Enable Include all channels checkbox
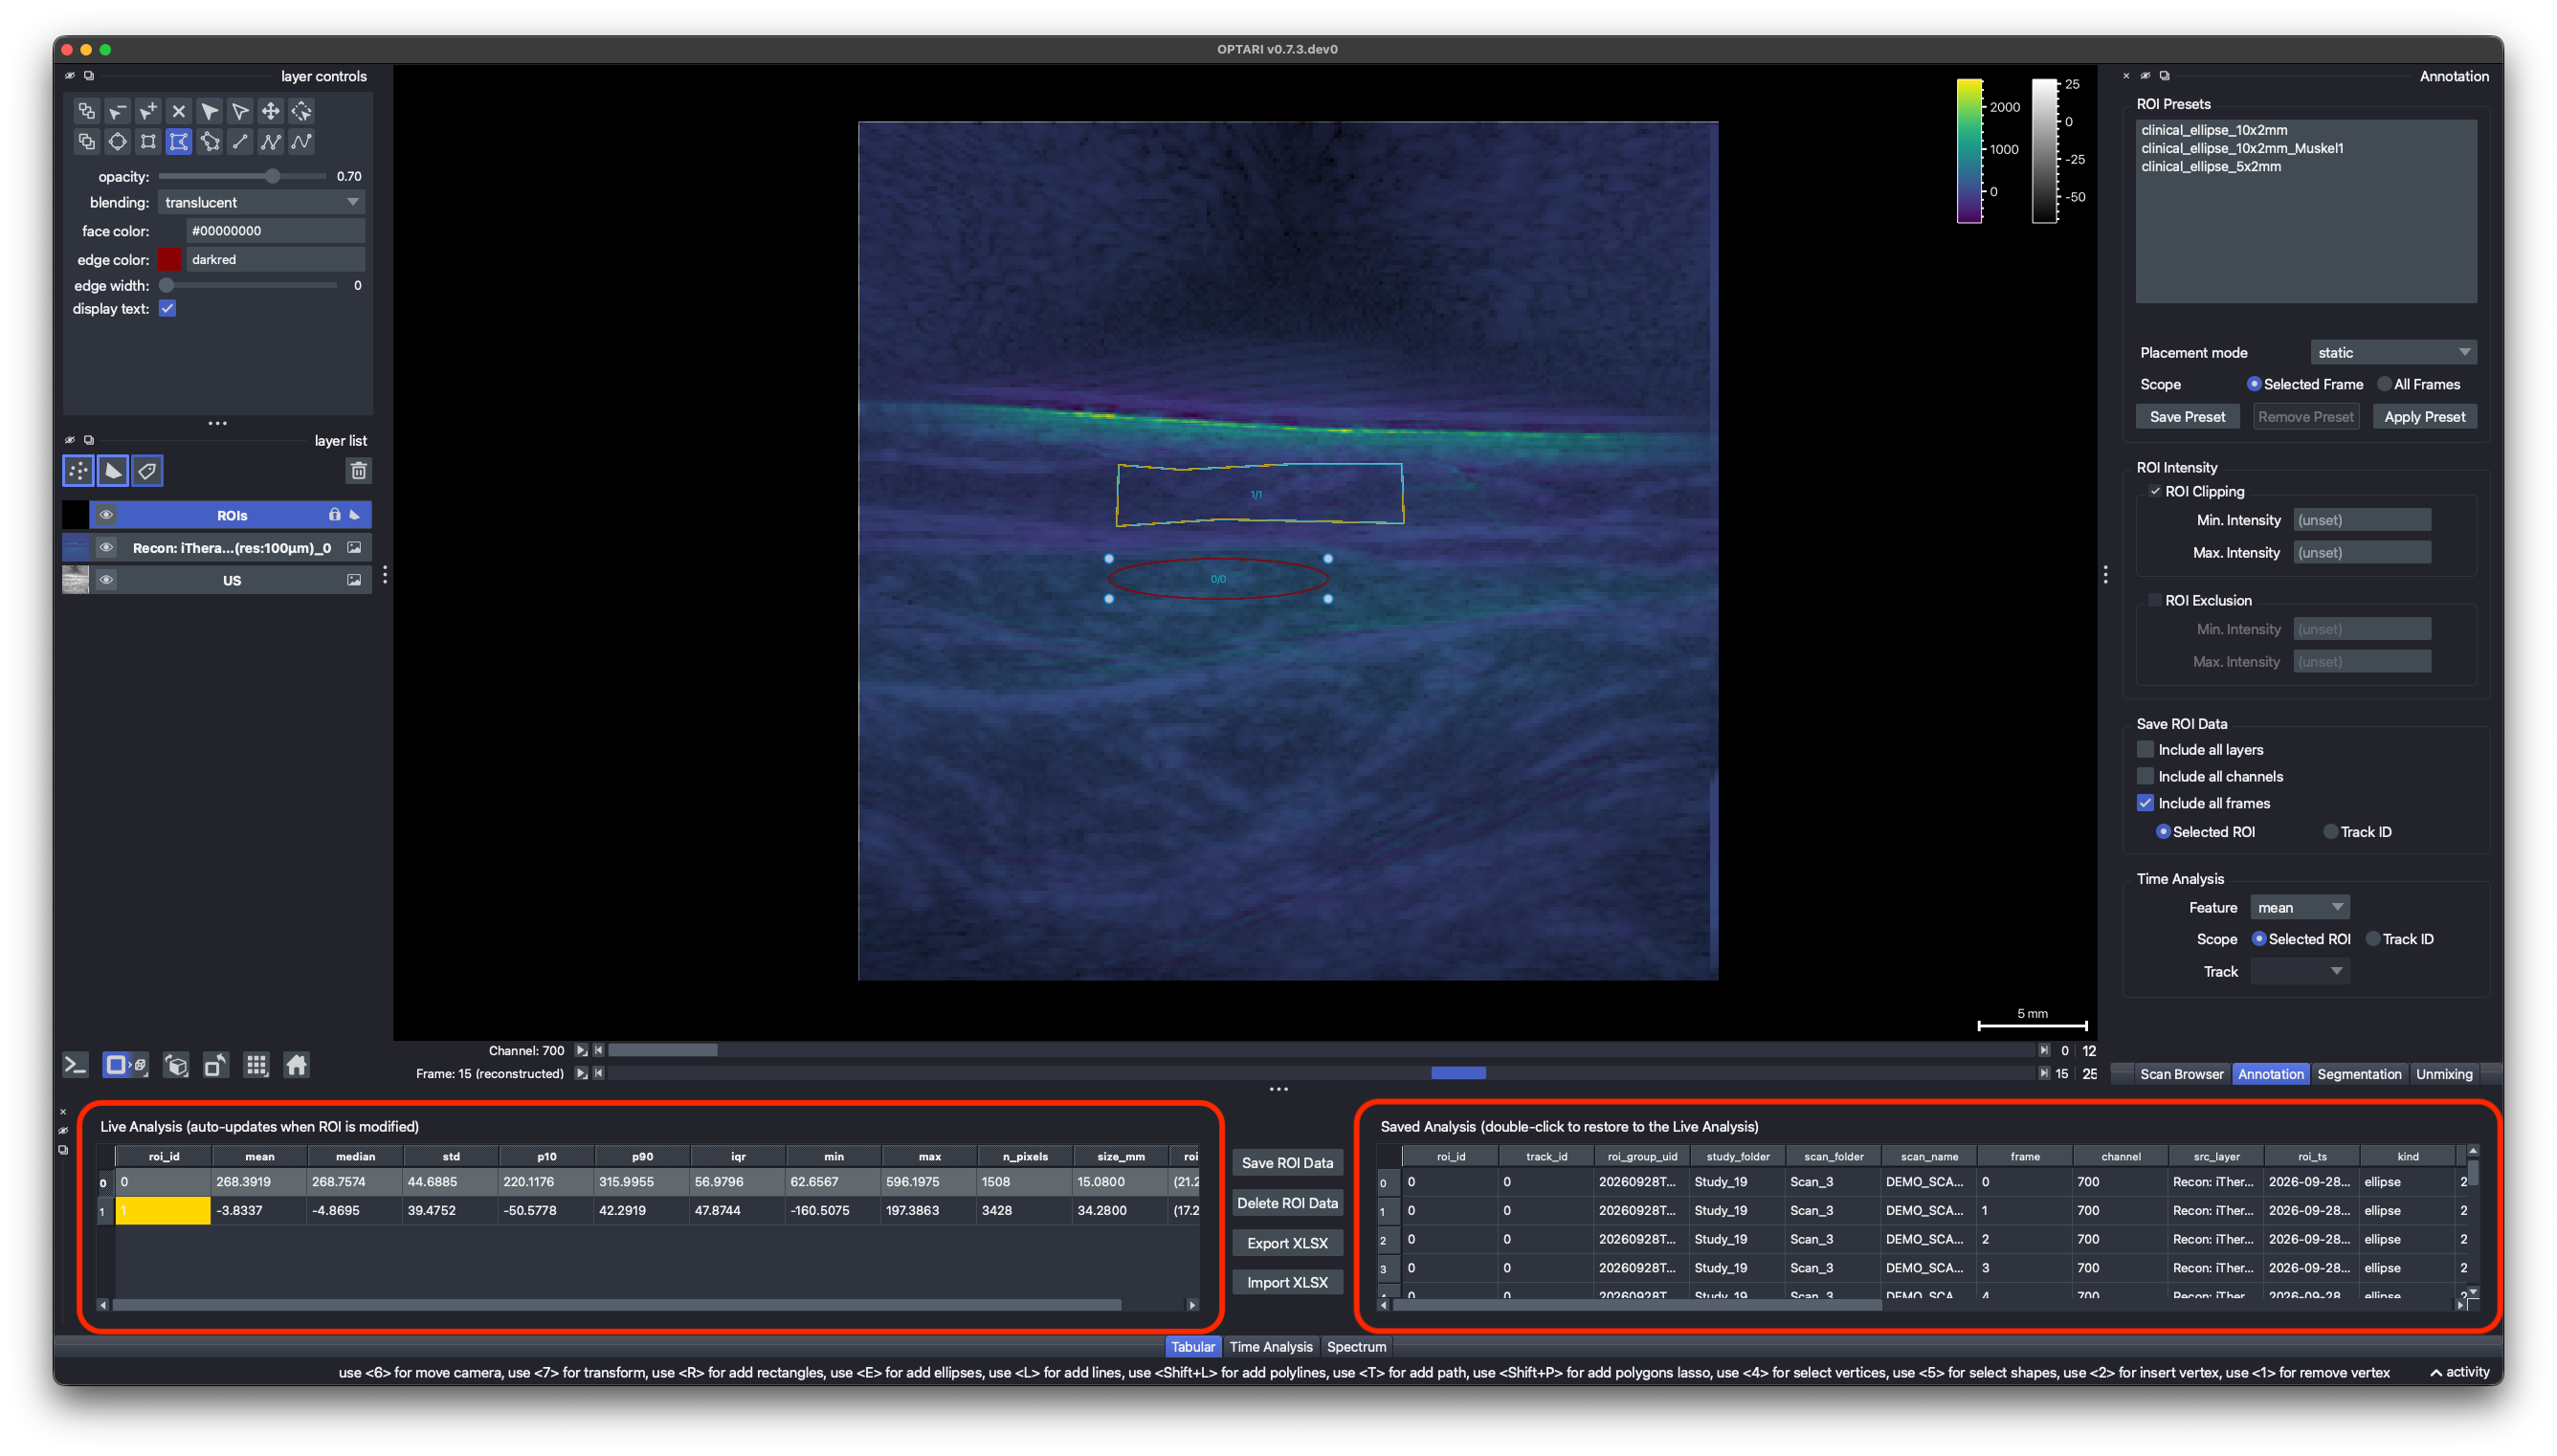 (2145, 776)
